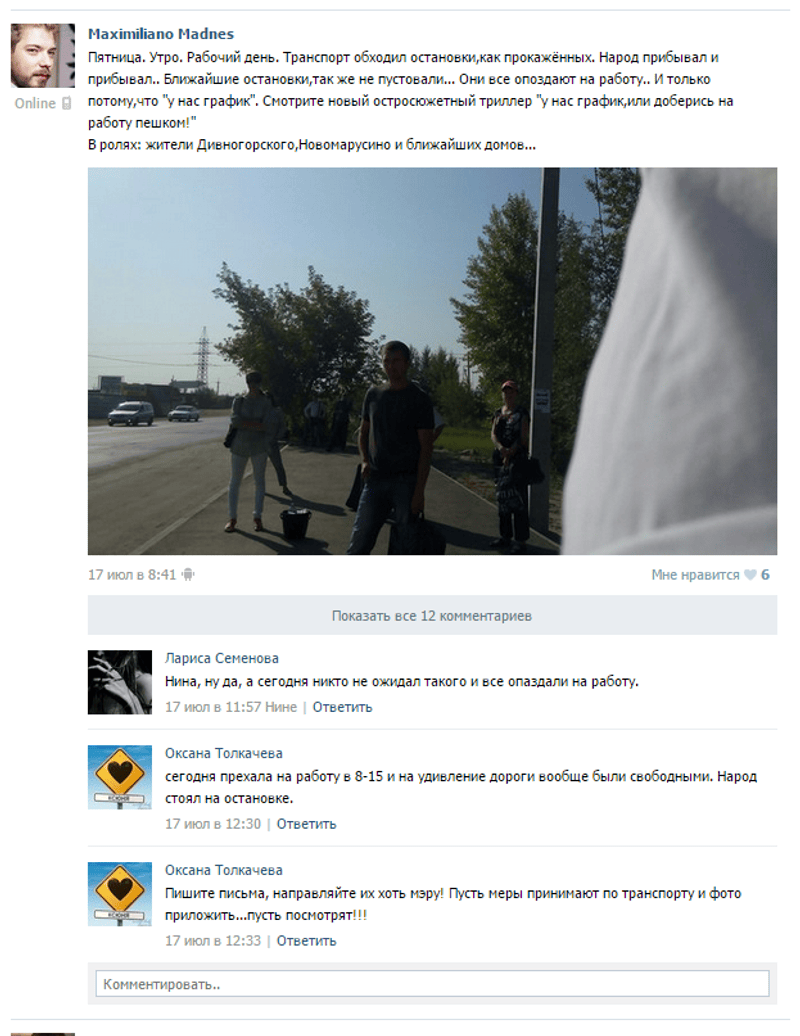Screen dimensions: 800x1036
Task: Expand all 12 comments with Показать все
Action: click(432, 615)
